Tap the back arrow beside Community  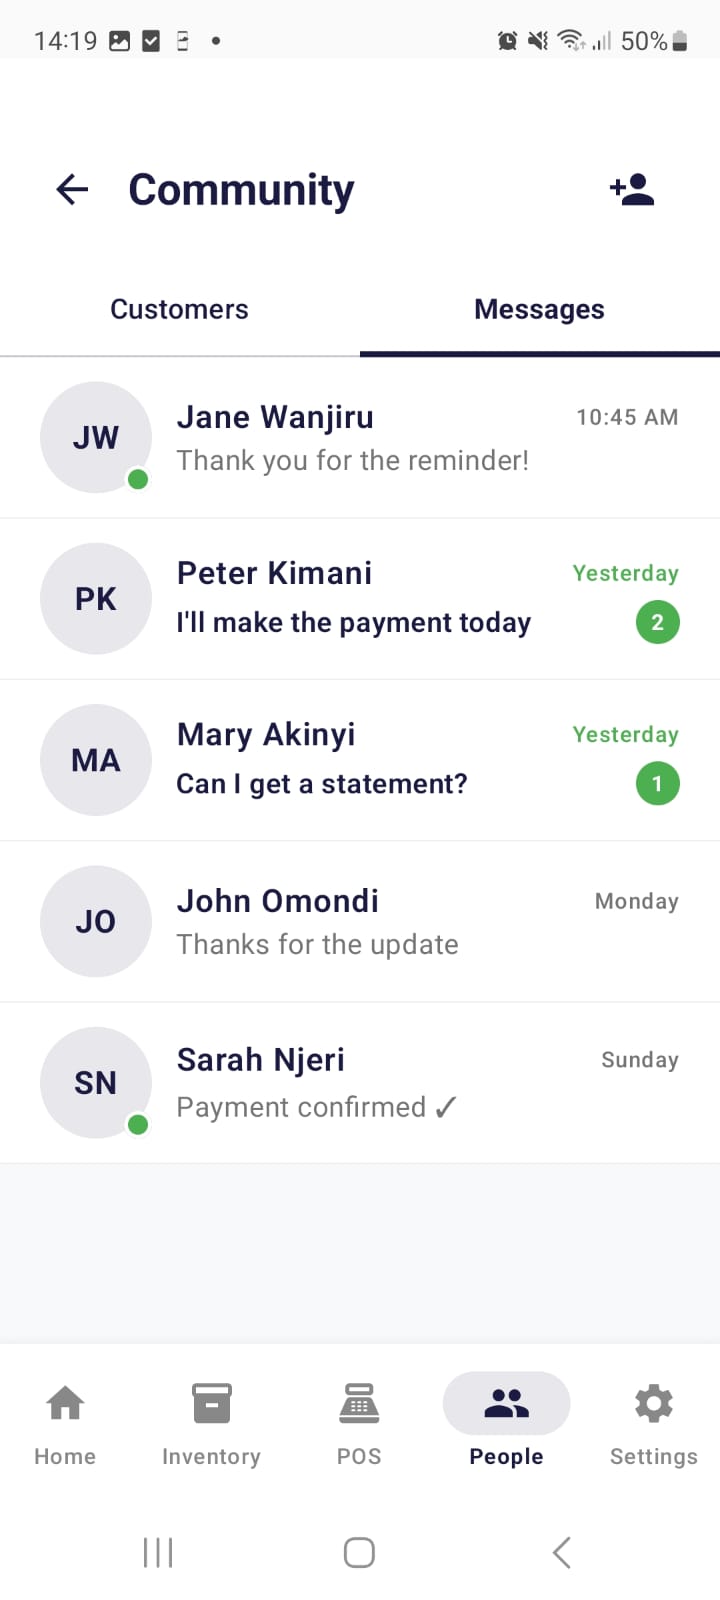[x=72, y=189]
